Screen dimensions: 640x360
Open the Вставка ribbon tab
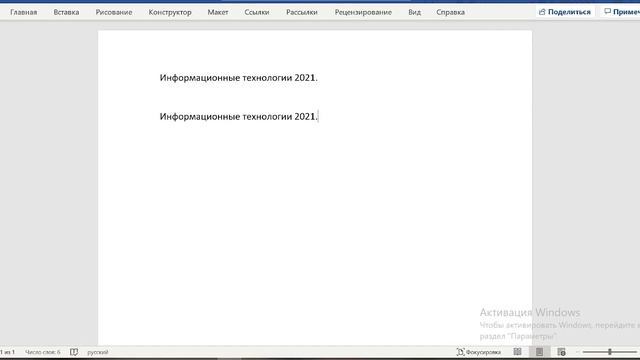coord(66,12)
